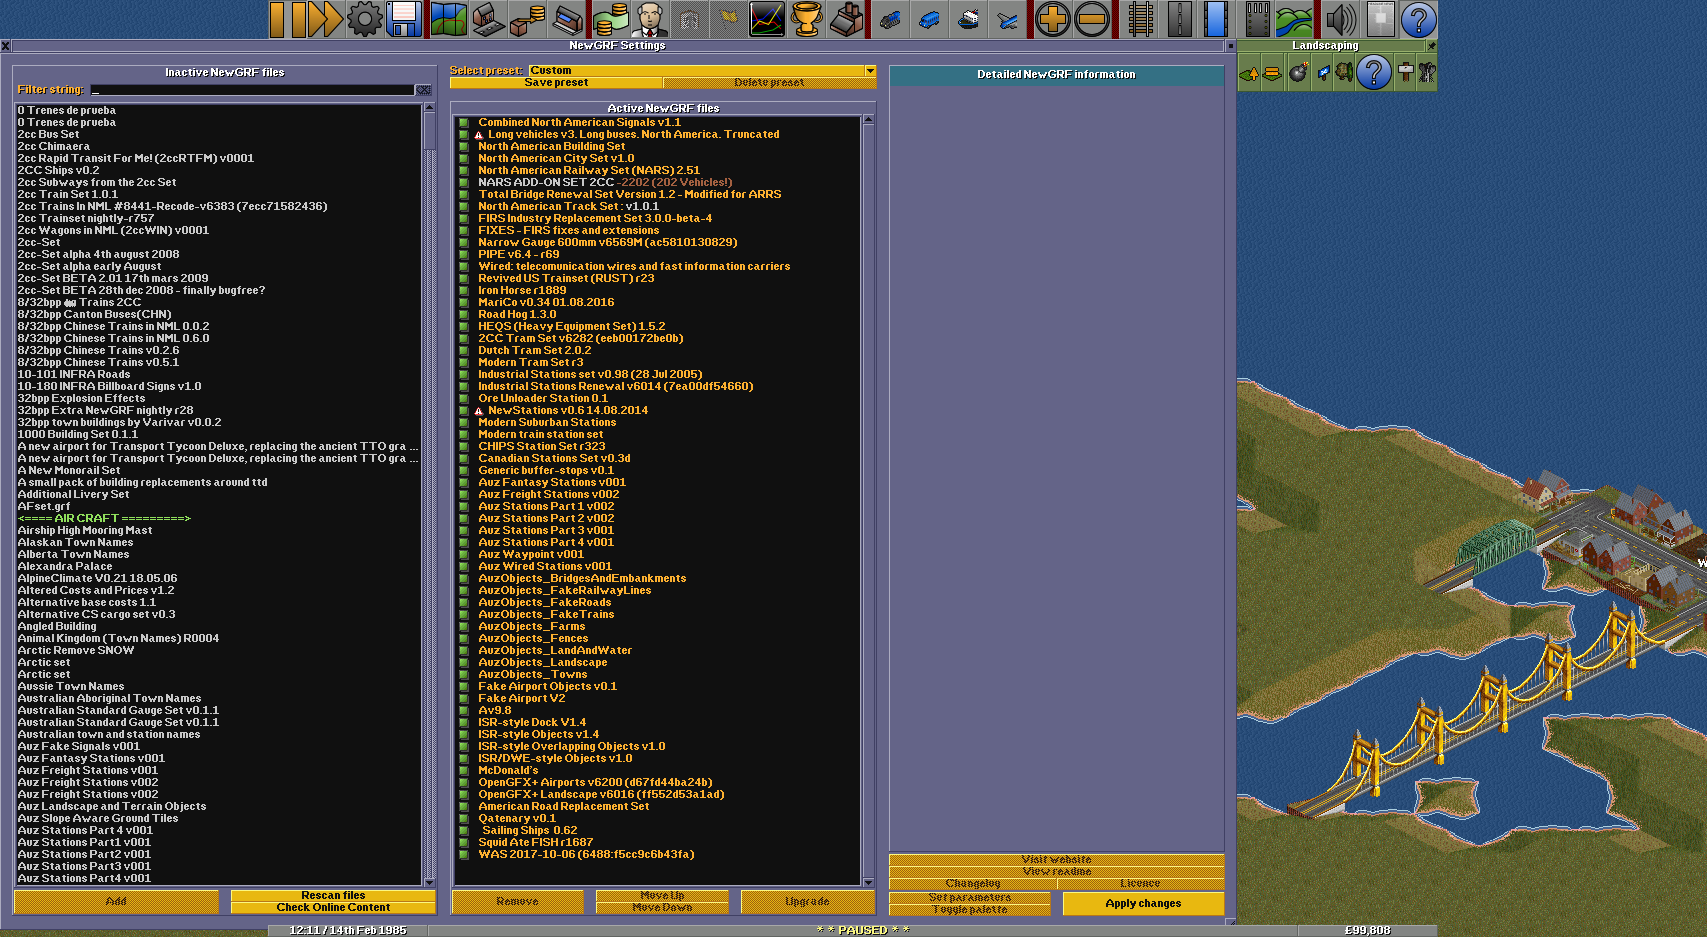
Task: Click Apply changes button
Action: tap(1143, 903)
